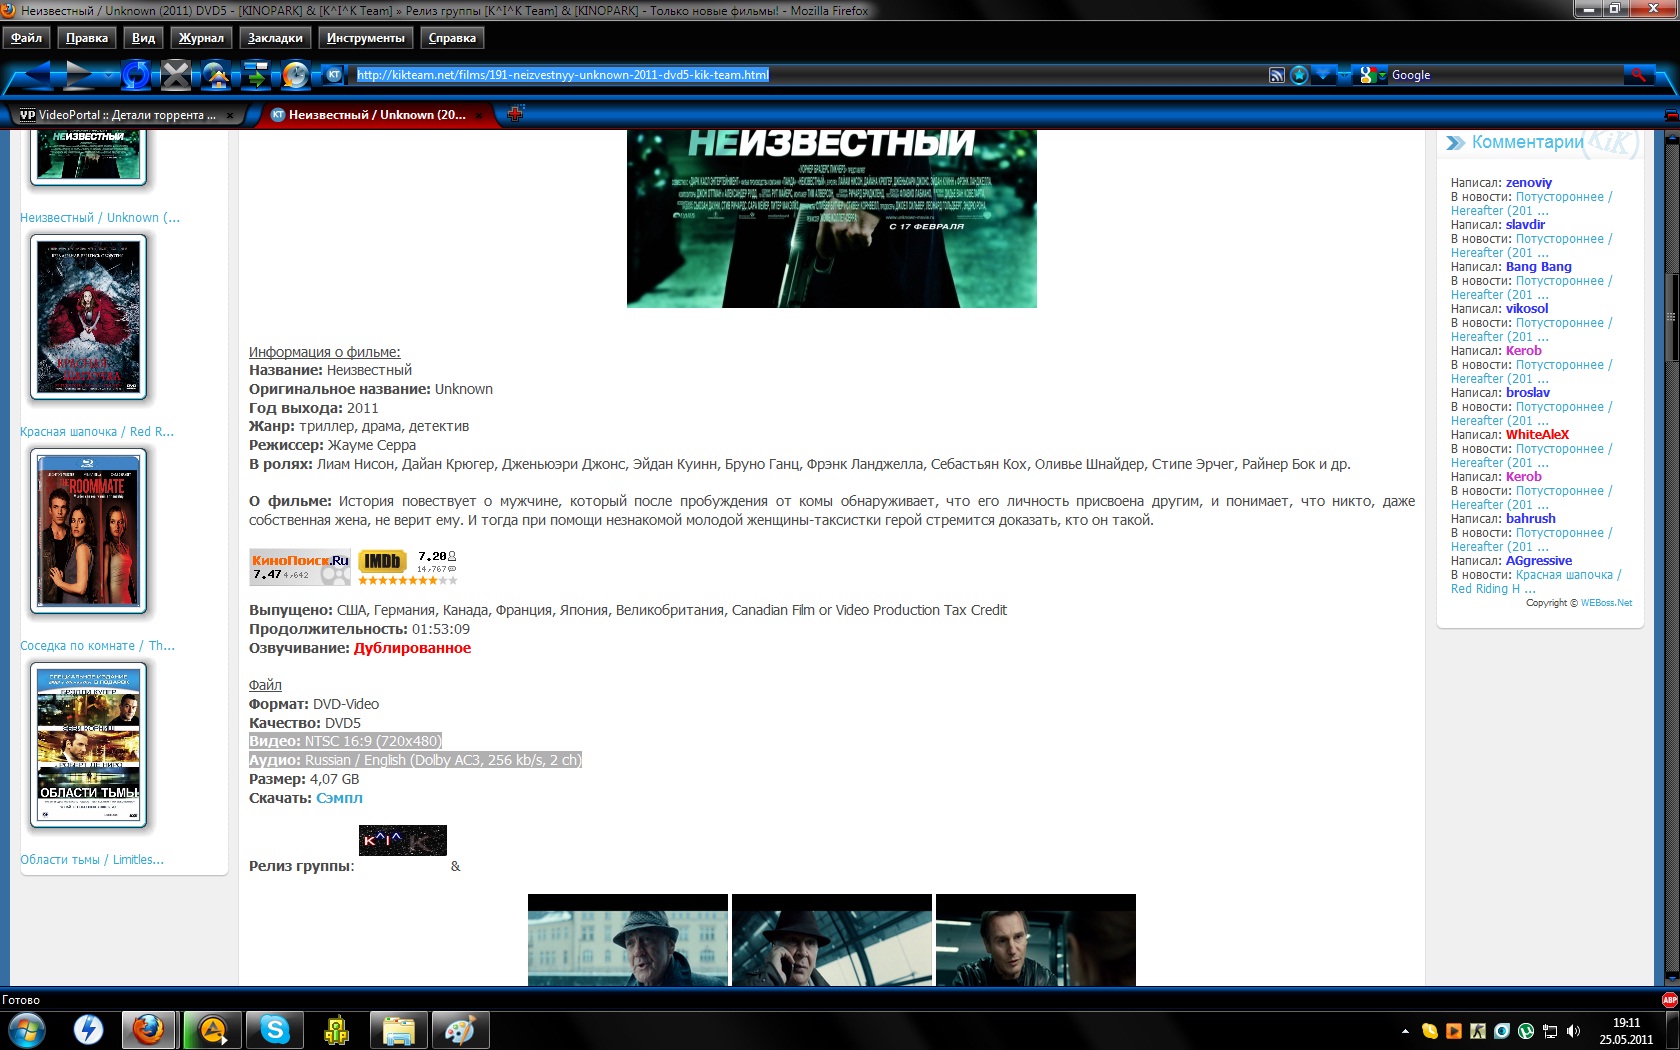This screenshot has width=1680, height=1050.
Task: Open Windows Explorer folder taskbar icon
Action: (x=399, y=1029)
